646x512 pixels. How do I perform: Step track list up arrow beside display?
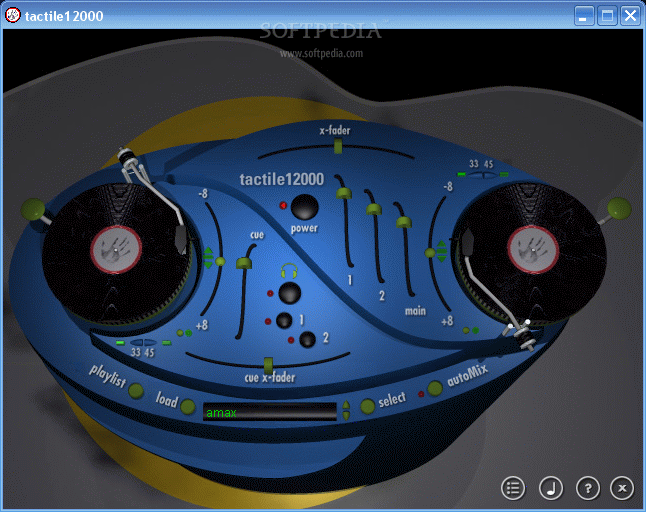click(346, 405)
